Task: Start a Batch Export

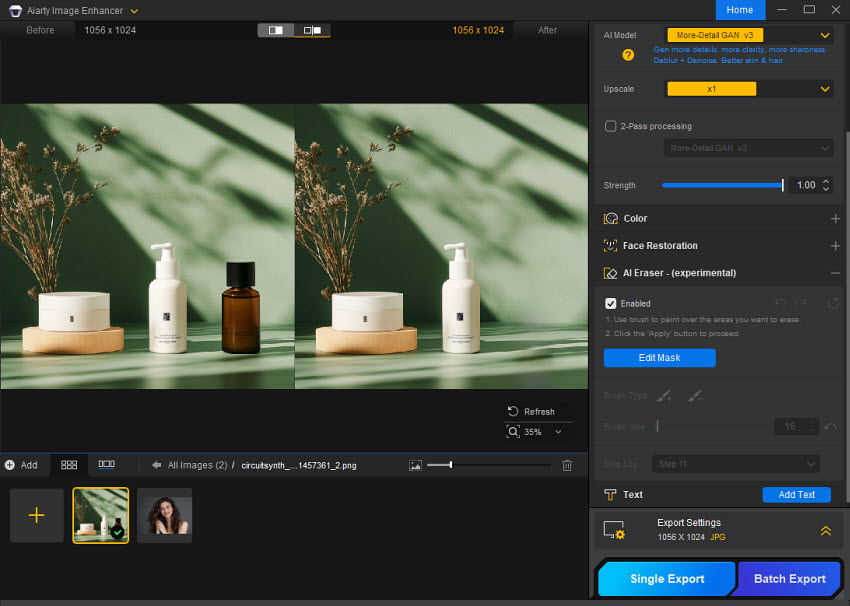Action: (788, 578)
